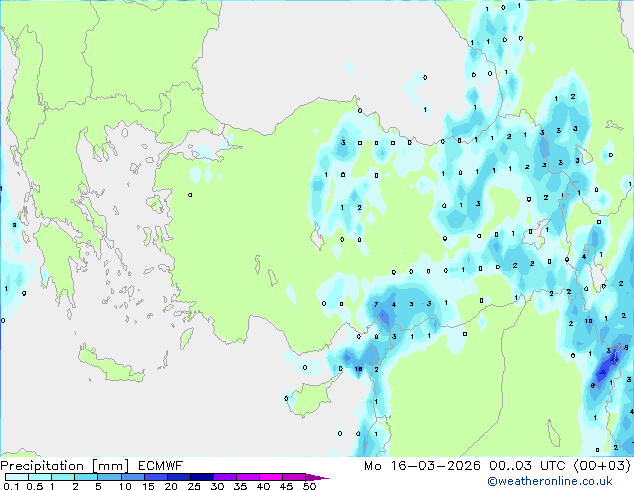Click the legend label "50"
Viewport: 634px width, 490px height.
[x=309, y=486]
